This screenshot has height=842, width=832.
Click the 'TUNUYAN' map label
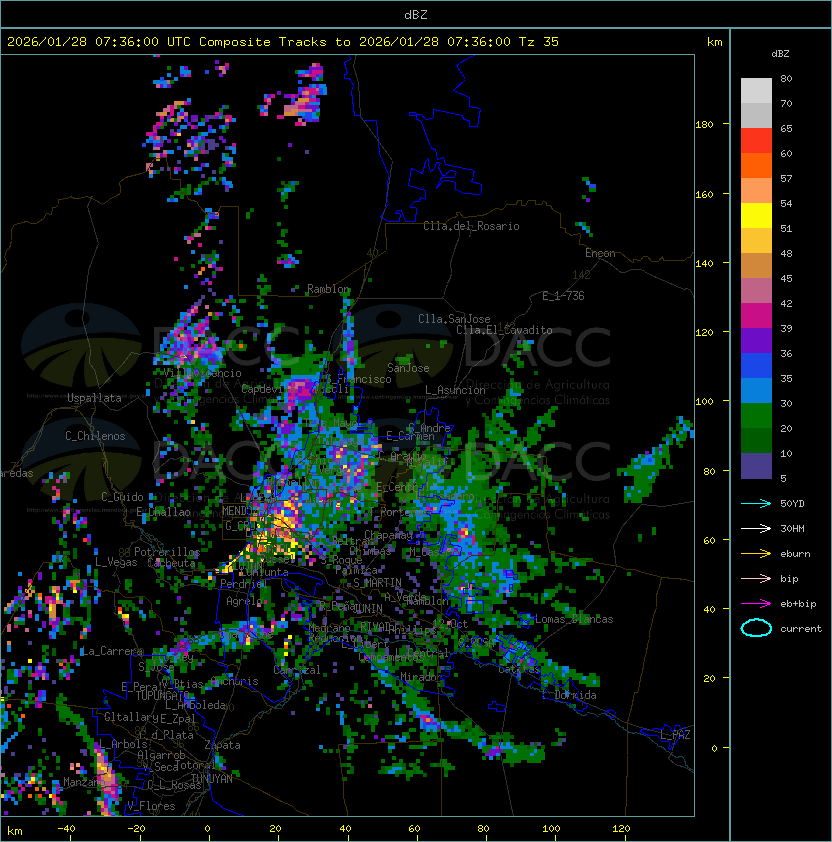[x=212, y=779]
